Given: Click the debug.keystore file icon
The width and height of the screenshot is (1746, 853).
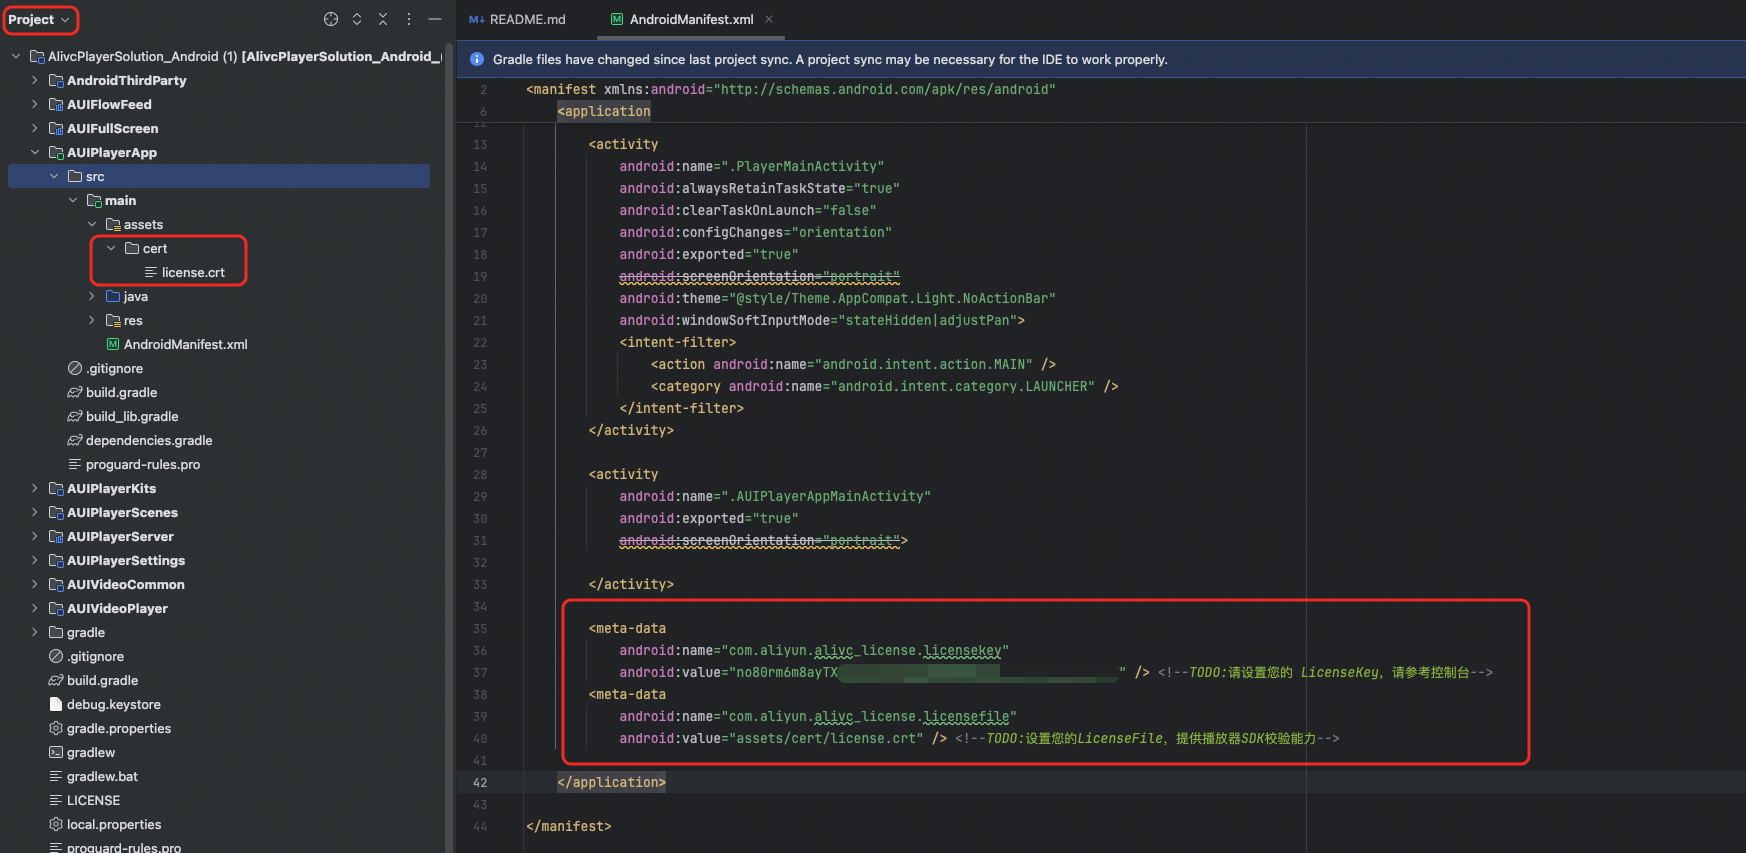Looking at the screenshot, I should tap(56, 704).
